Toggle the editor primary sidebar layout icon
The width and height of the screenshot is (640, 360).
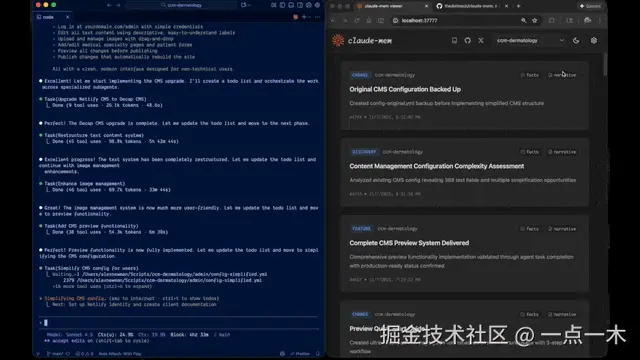(282, 5)
